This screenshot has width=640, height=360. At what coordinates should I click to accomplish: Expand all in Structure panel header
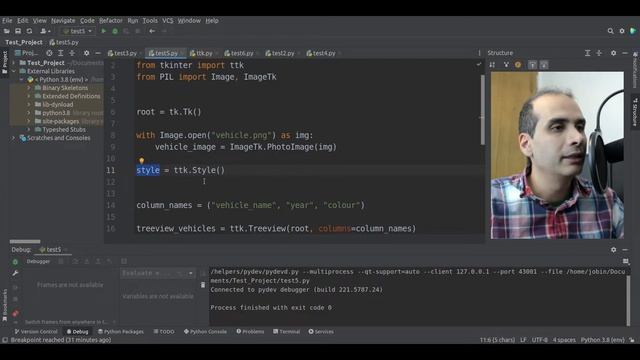[587, 53]
